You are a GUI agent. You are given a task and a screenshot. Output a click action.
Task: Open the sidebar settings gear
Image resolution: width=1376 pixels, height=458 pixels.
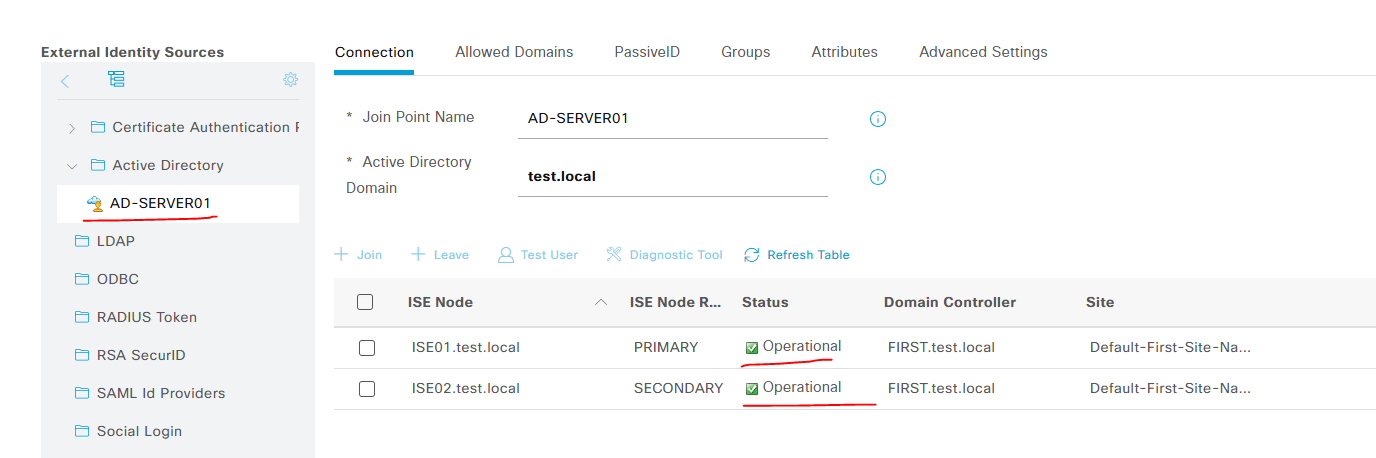290,80
